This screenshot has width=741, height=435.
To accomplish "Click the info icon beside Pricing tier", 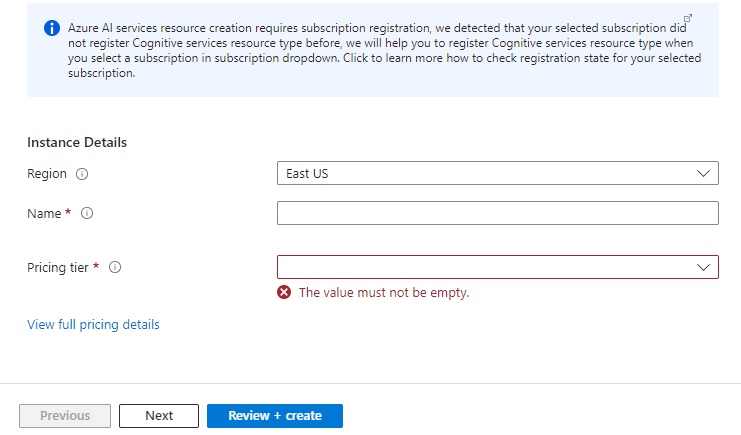I will pos(115,267).
